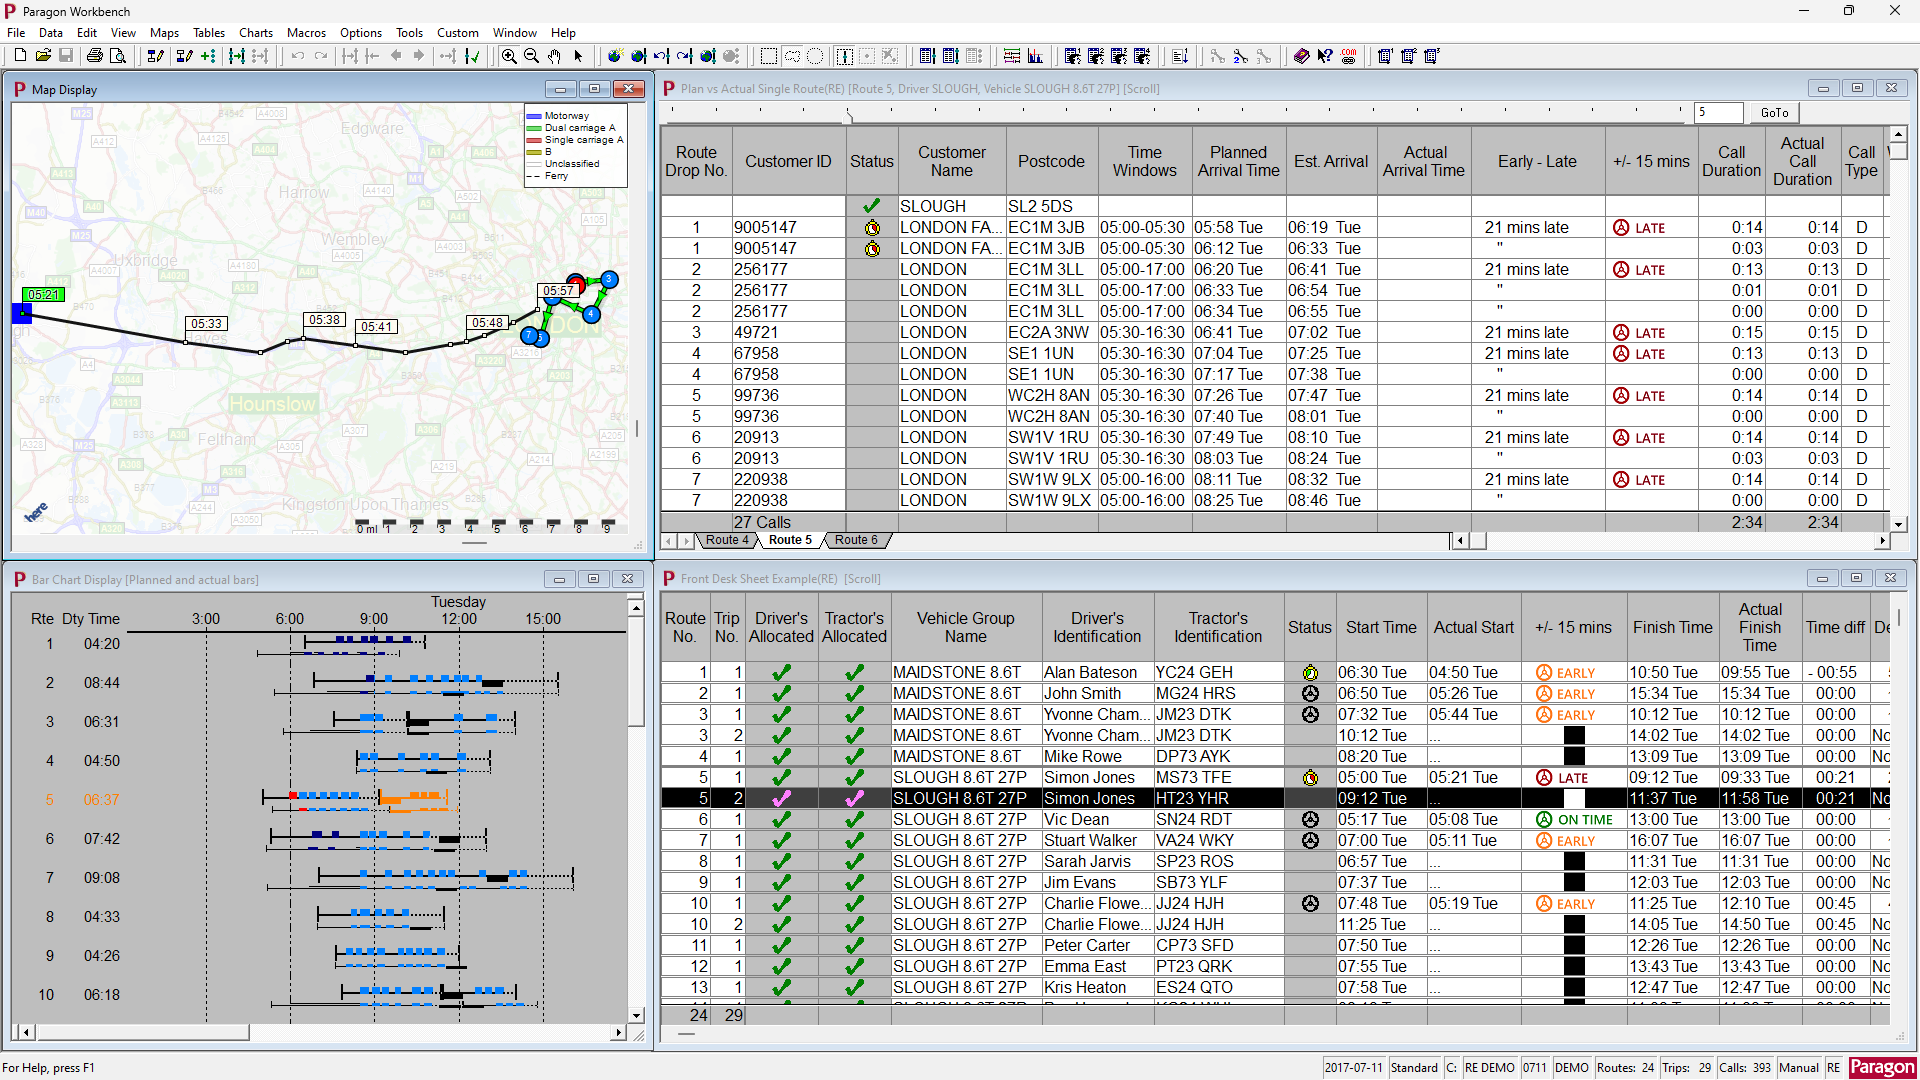Click the route number input field
Viewport: 1920px width, 1080px height.
tap(1718, 113)
